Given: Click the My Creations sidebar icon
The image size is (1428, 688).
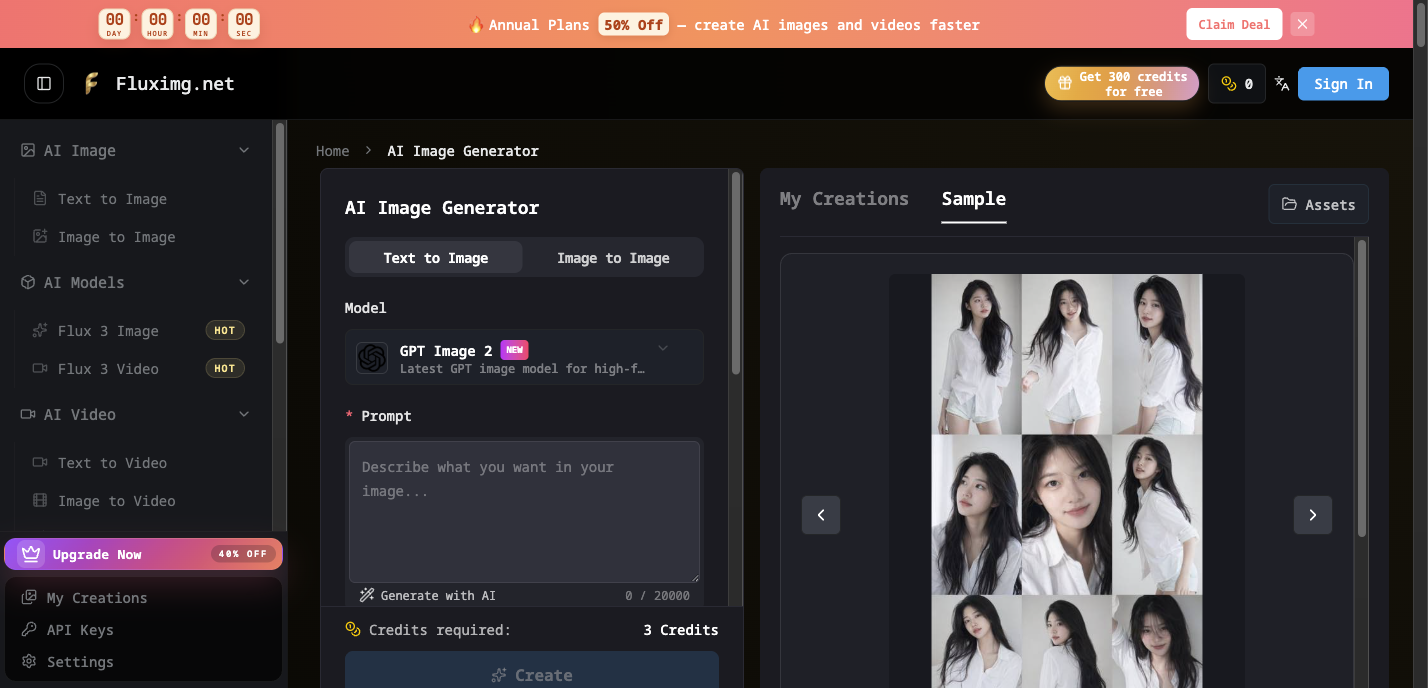Looking at the screenshot, I should [x=29, y=598].
